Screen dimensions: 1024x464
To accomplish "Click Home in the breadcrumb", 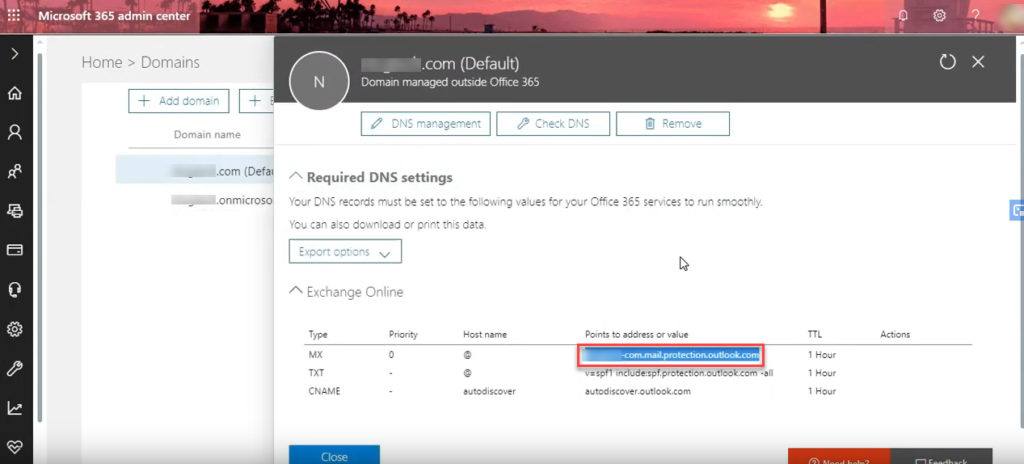I will 102,63.
